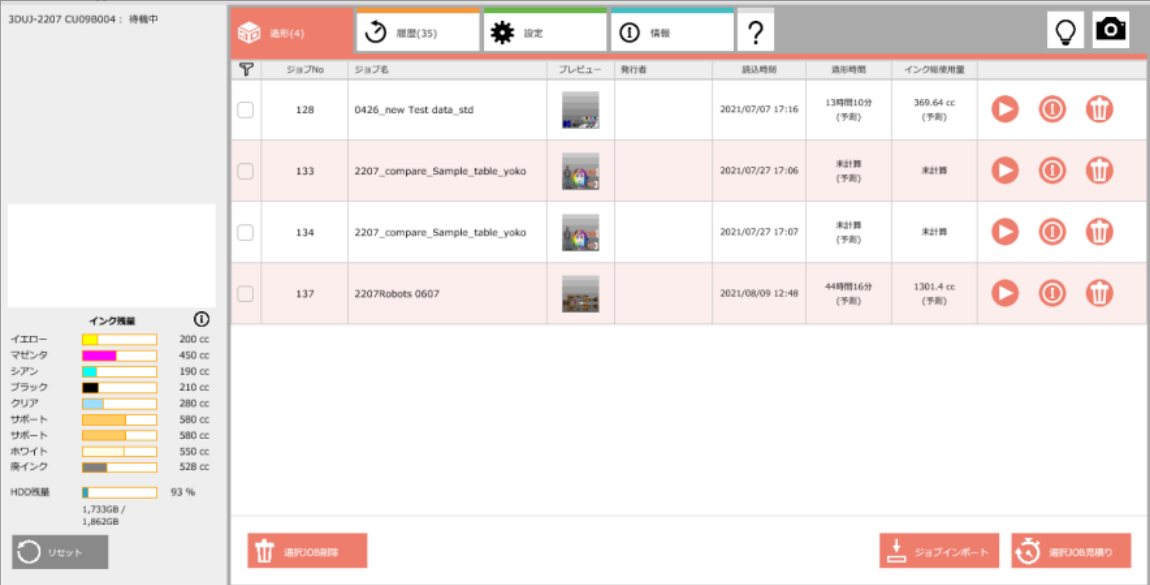This screenshot has height=585, width=1150.
Task: Open the filter funnel in table header
Action: pos(246,69)
